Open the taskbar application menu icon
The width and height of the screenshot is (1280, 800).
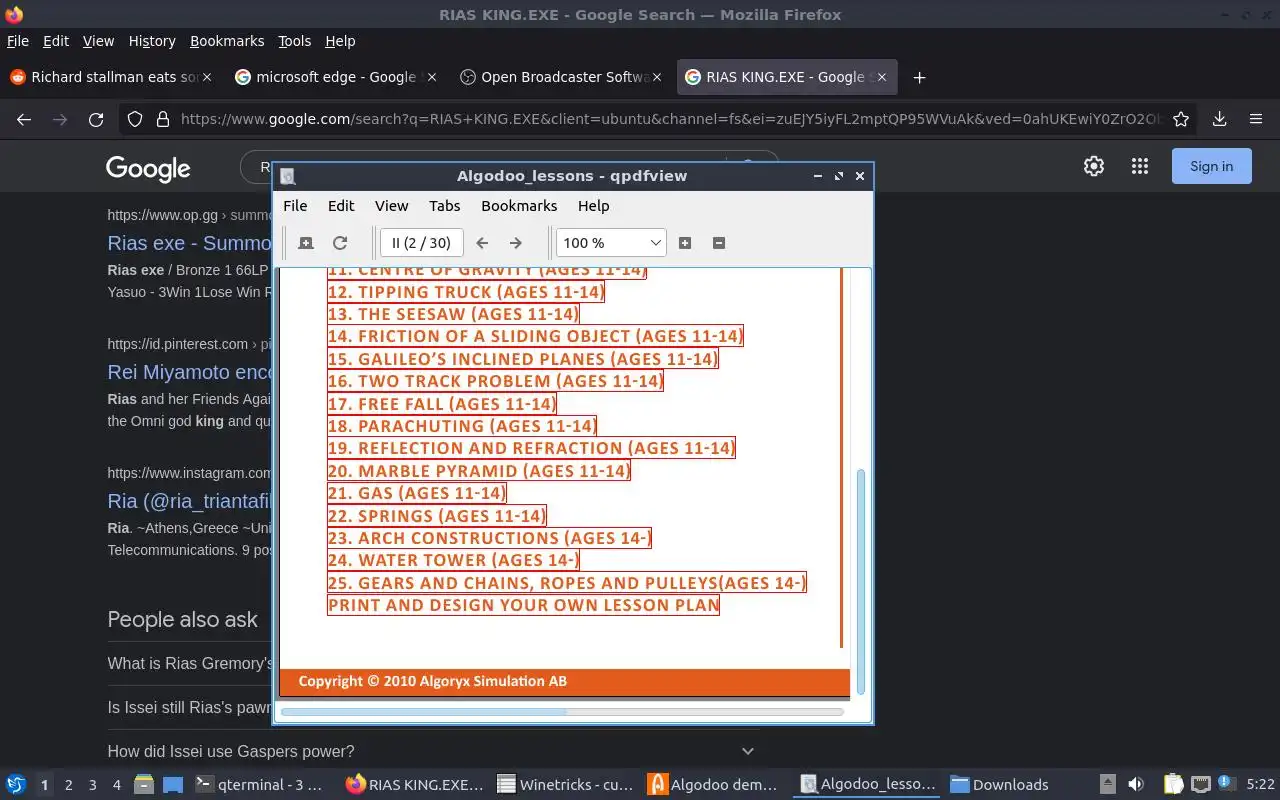[x=15, y=785]
